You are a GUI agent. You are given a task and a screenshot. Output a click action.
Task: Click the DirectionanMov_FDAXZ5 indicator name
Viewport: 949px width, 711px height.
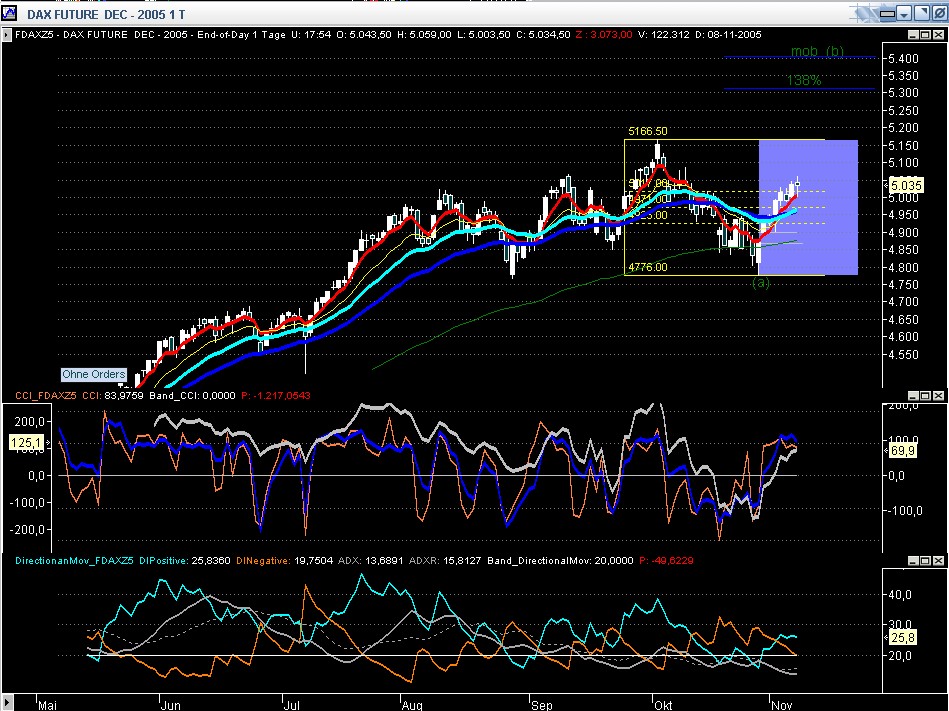74,561
